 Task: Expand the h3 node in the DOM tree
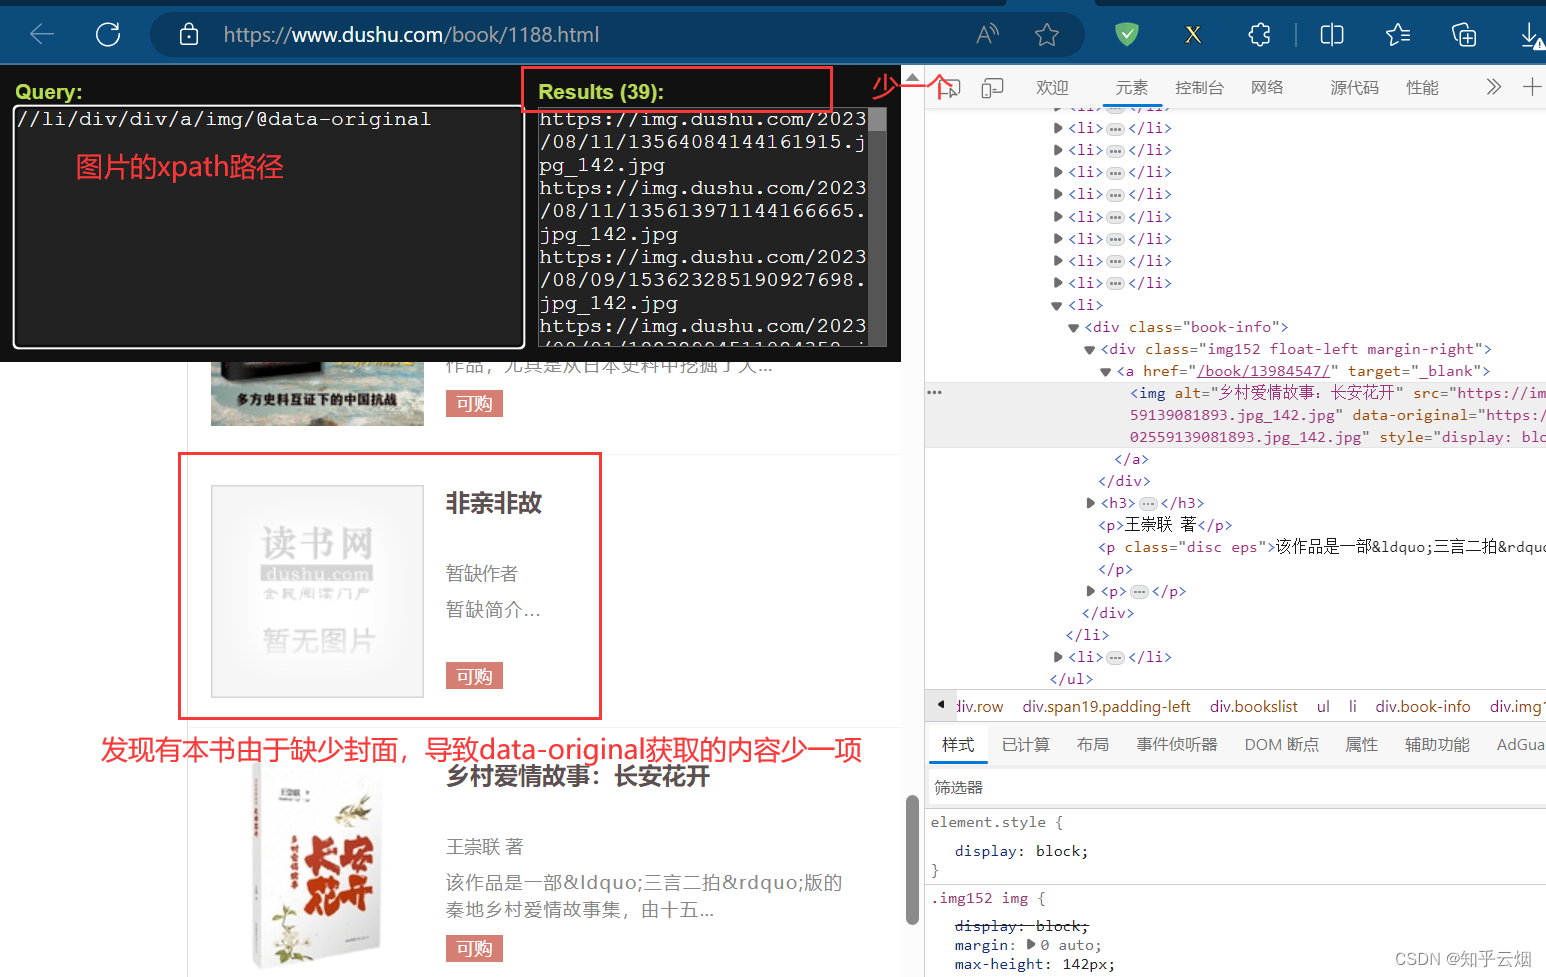(1091, 503)
